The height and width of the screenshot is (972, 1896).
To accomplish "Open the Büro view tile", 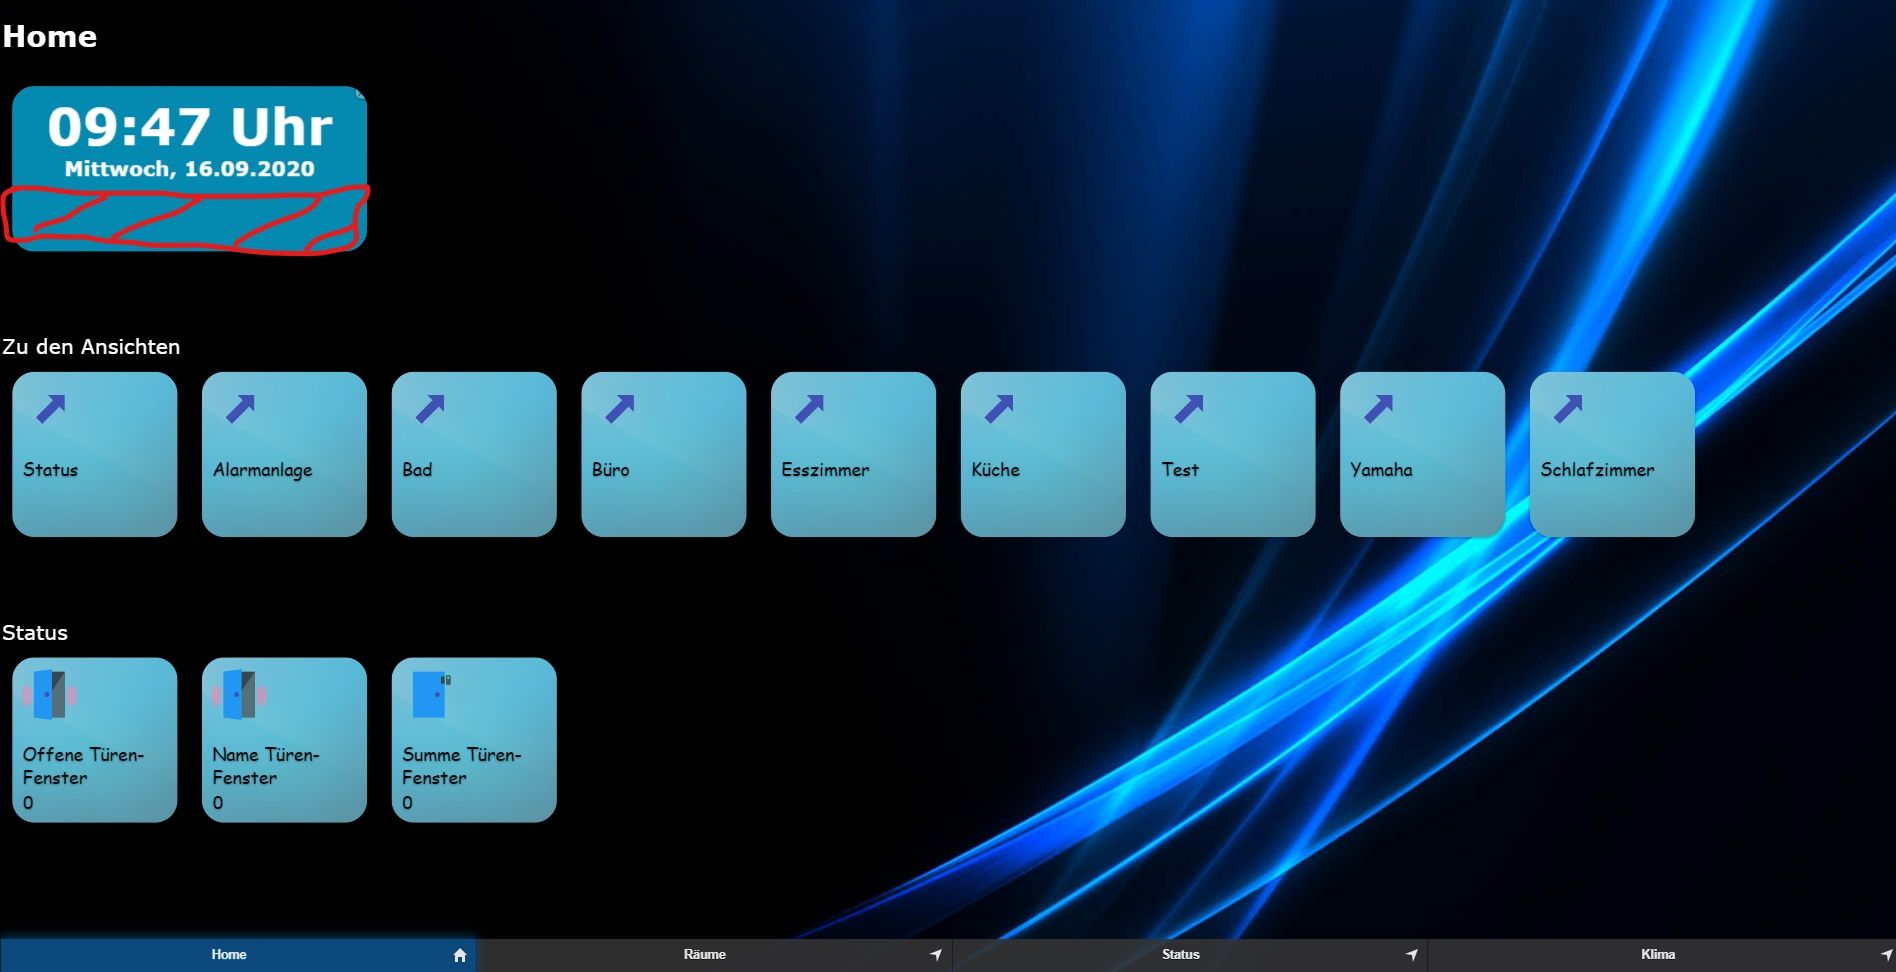I will (x=664, y=454).
